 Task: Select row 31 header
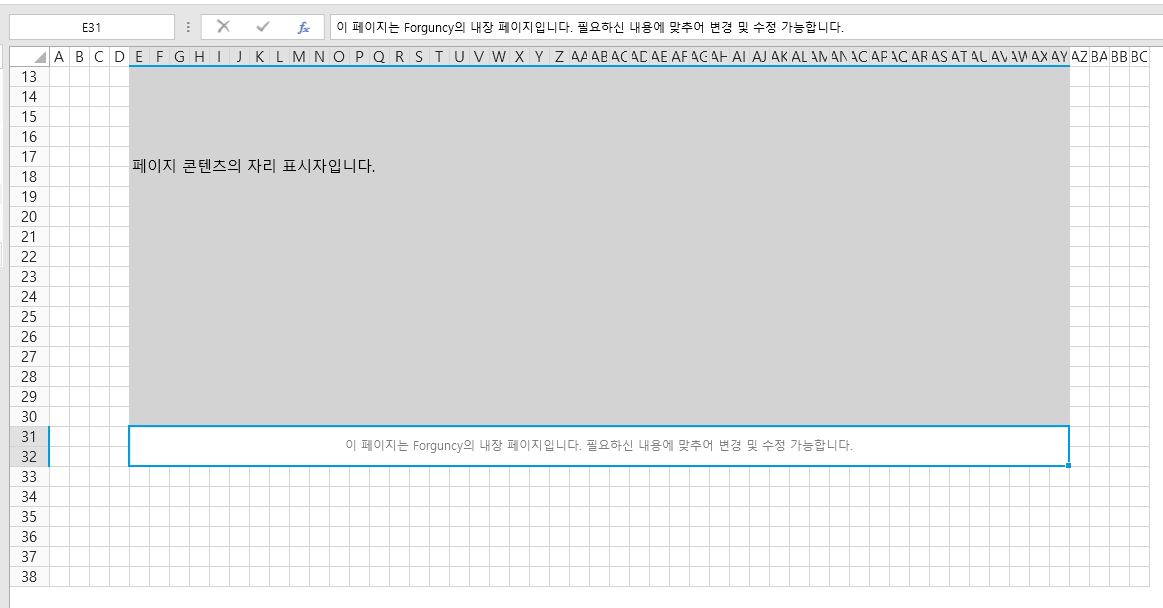(x=29, y=437)
